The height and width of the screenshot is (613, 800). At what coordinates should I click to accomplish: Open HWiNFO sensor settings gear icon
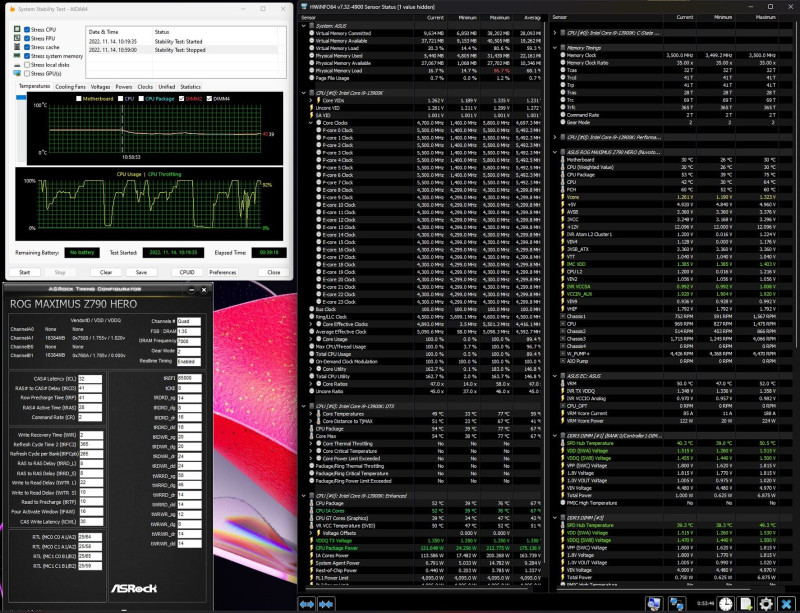[765, 604]
